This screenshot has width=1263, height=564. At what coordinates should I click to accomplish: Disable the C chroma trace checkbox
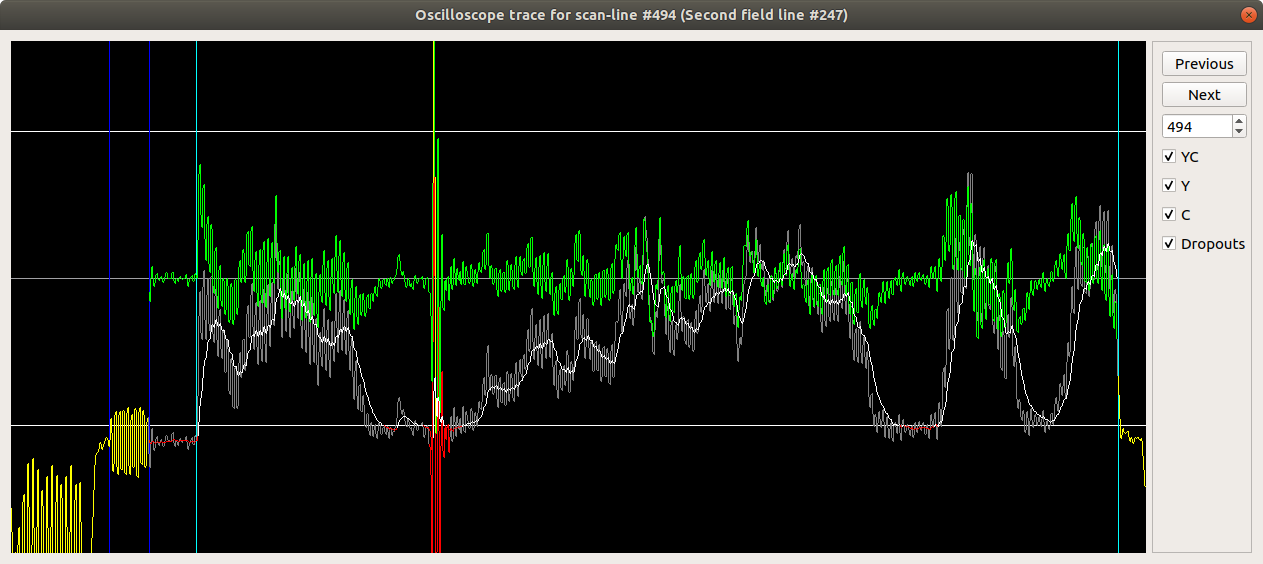(x=1169, y=215)
